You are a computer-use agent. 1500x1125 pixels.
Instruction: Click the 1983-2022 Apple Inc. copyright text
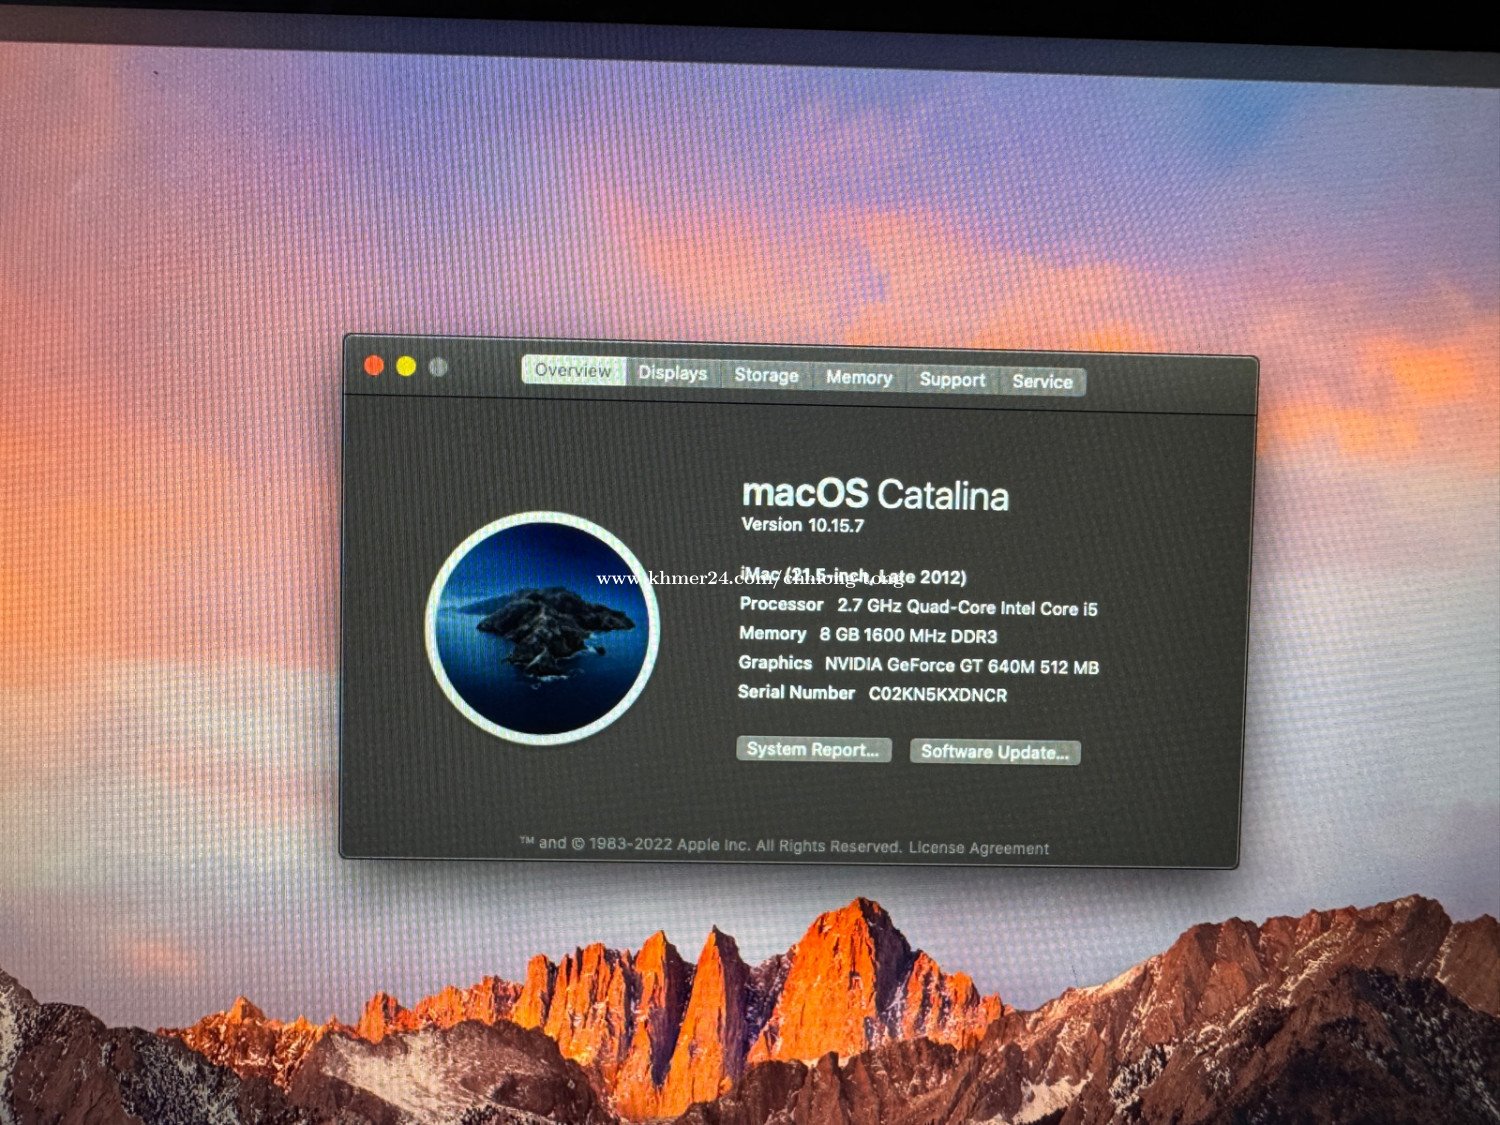pyautogui.click(x=710, y=845)
